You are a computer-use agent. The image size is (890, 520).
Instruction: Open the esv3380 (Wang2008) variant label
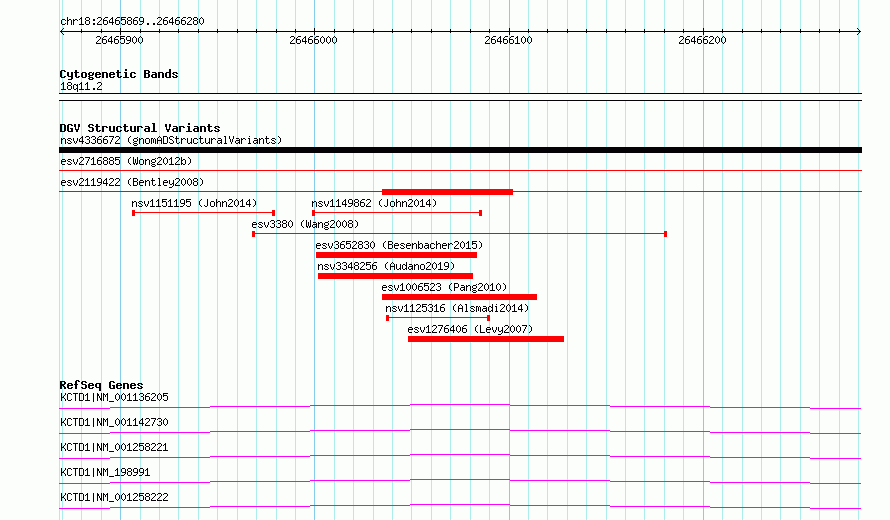pyautogui.click(x=305, y=224)
